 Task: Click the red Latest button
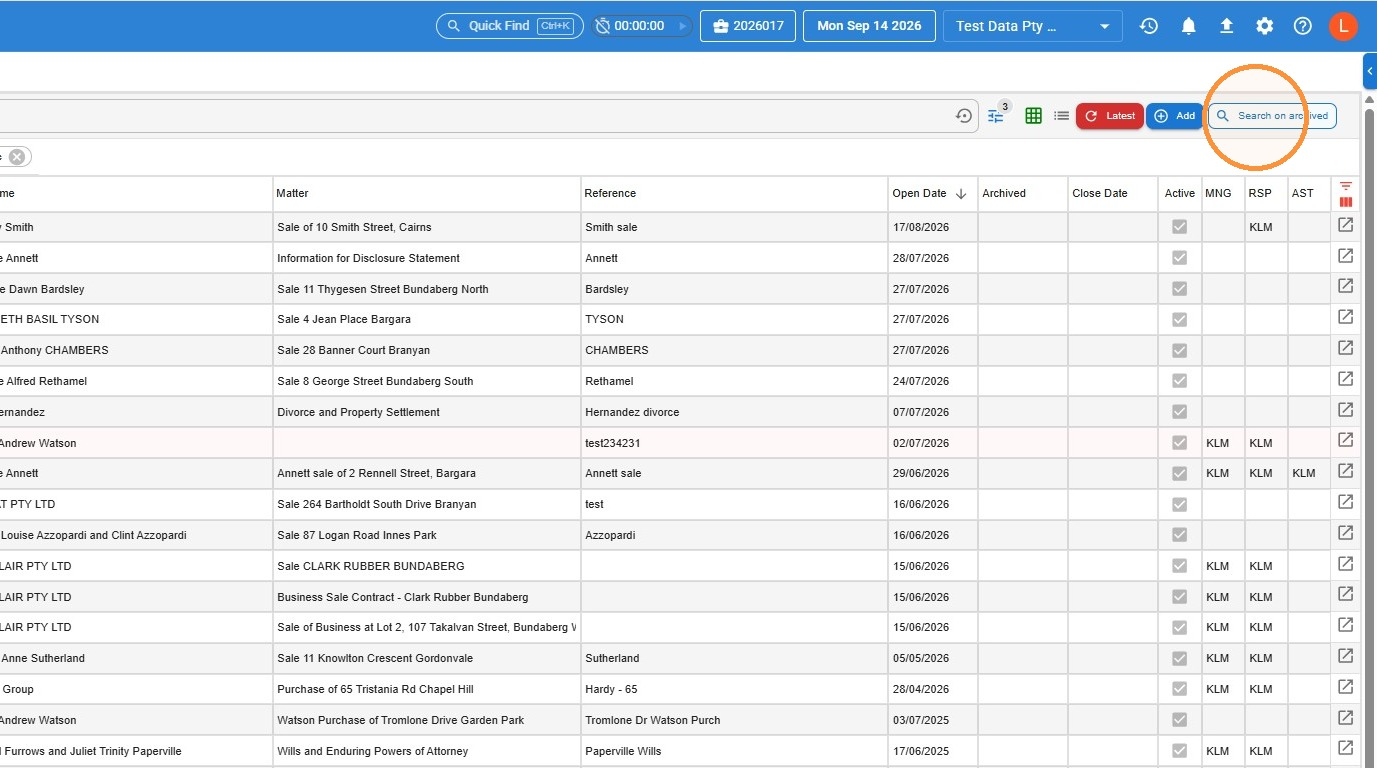tap(1110, 116)
